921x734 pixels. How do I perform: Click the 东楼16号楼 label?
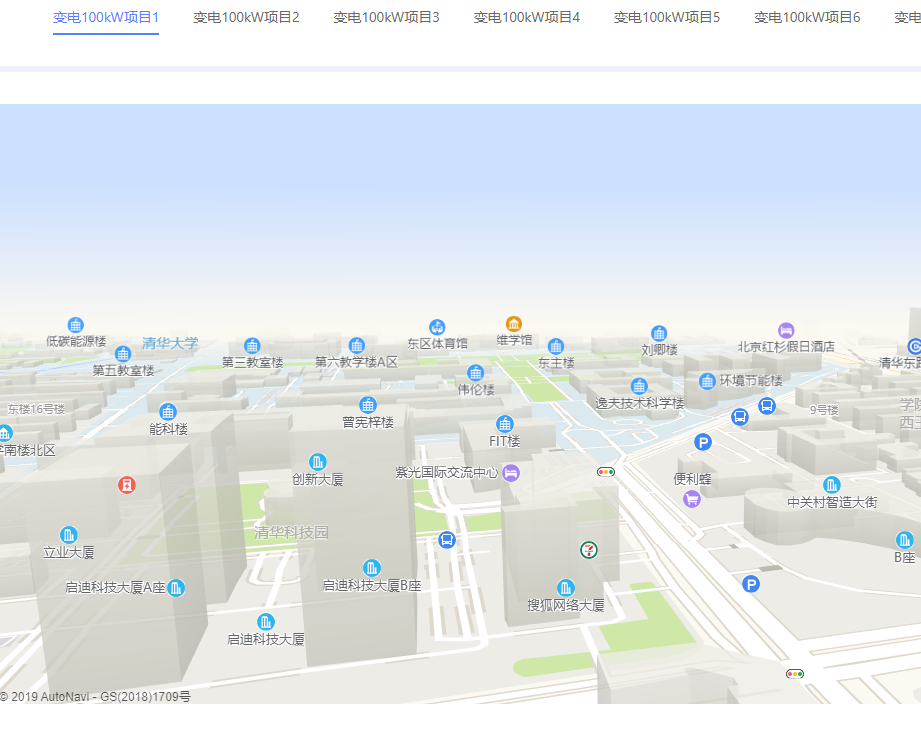[x=36, y=409]
